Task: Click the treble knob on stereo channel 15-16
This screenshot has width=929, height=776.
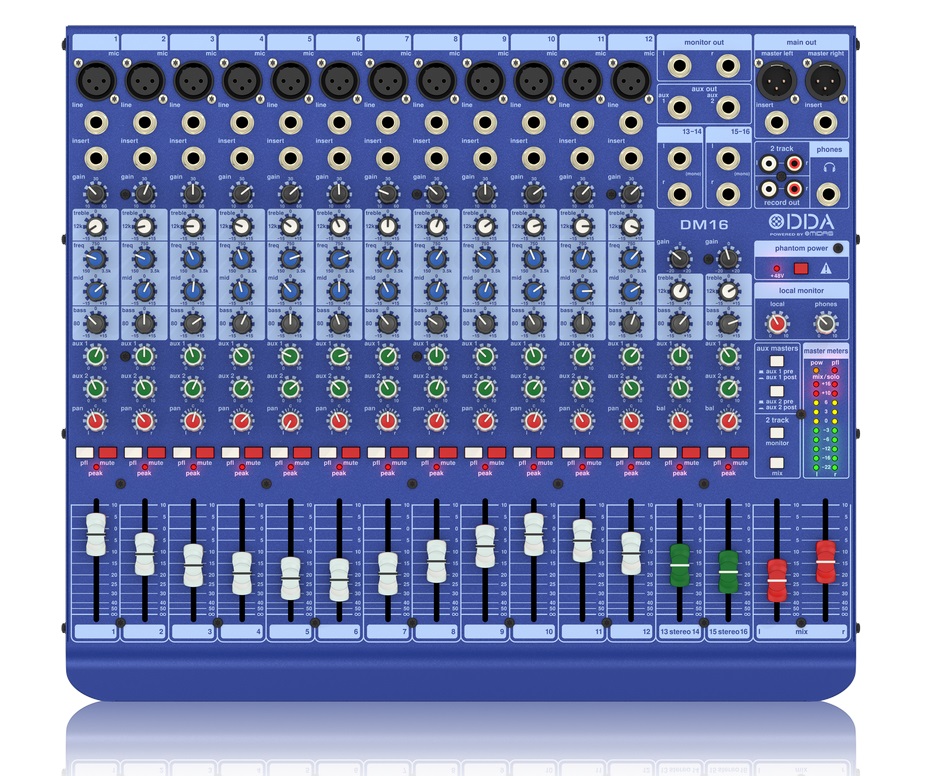Action: click(728, 290)
